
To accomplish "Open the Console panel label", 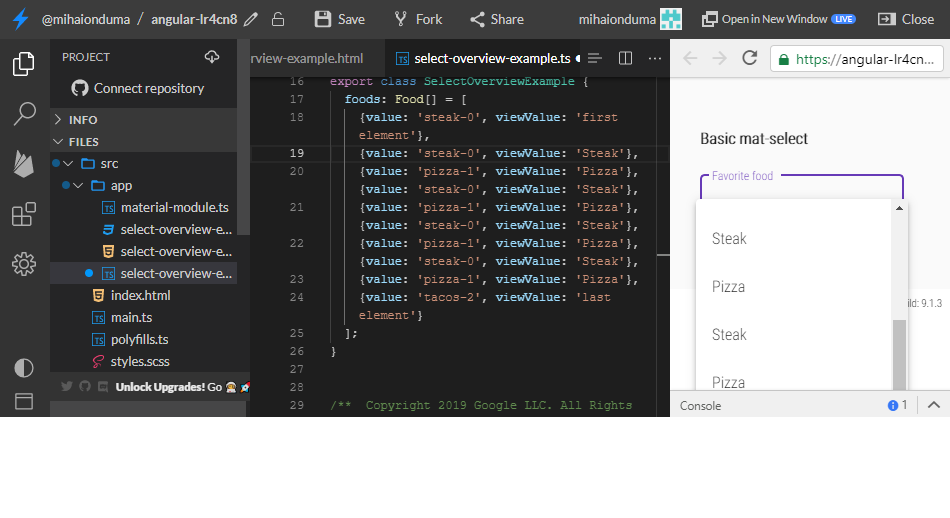I will coord(700,405).
